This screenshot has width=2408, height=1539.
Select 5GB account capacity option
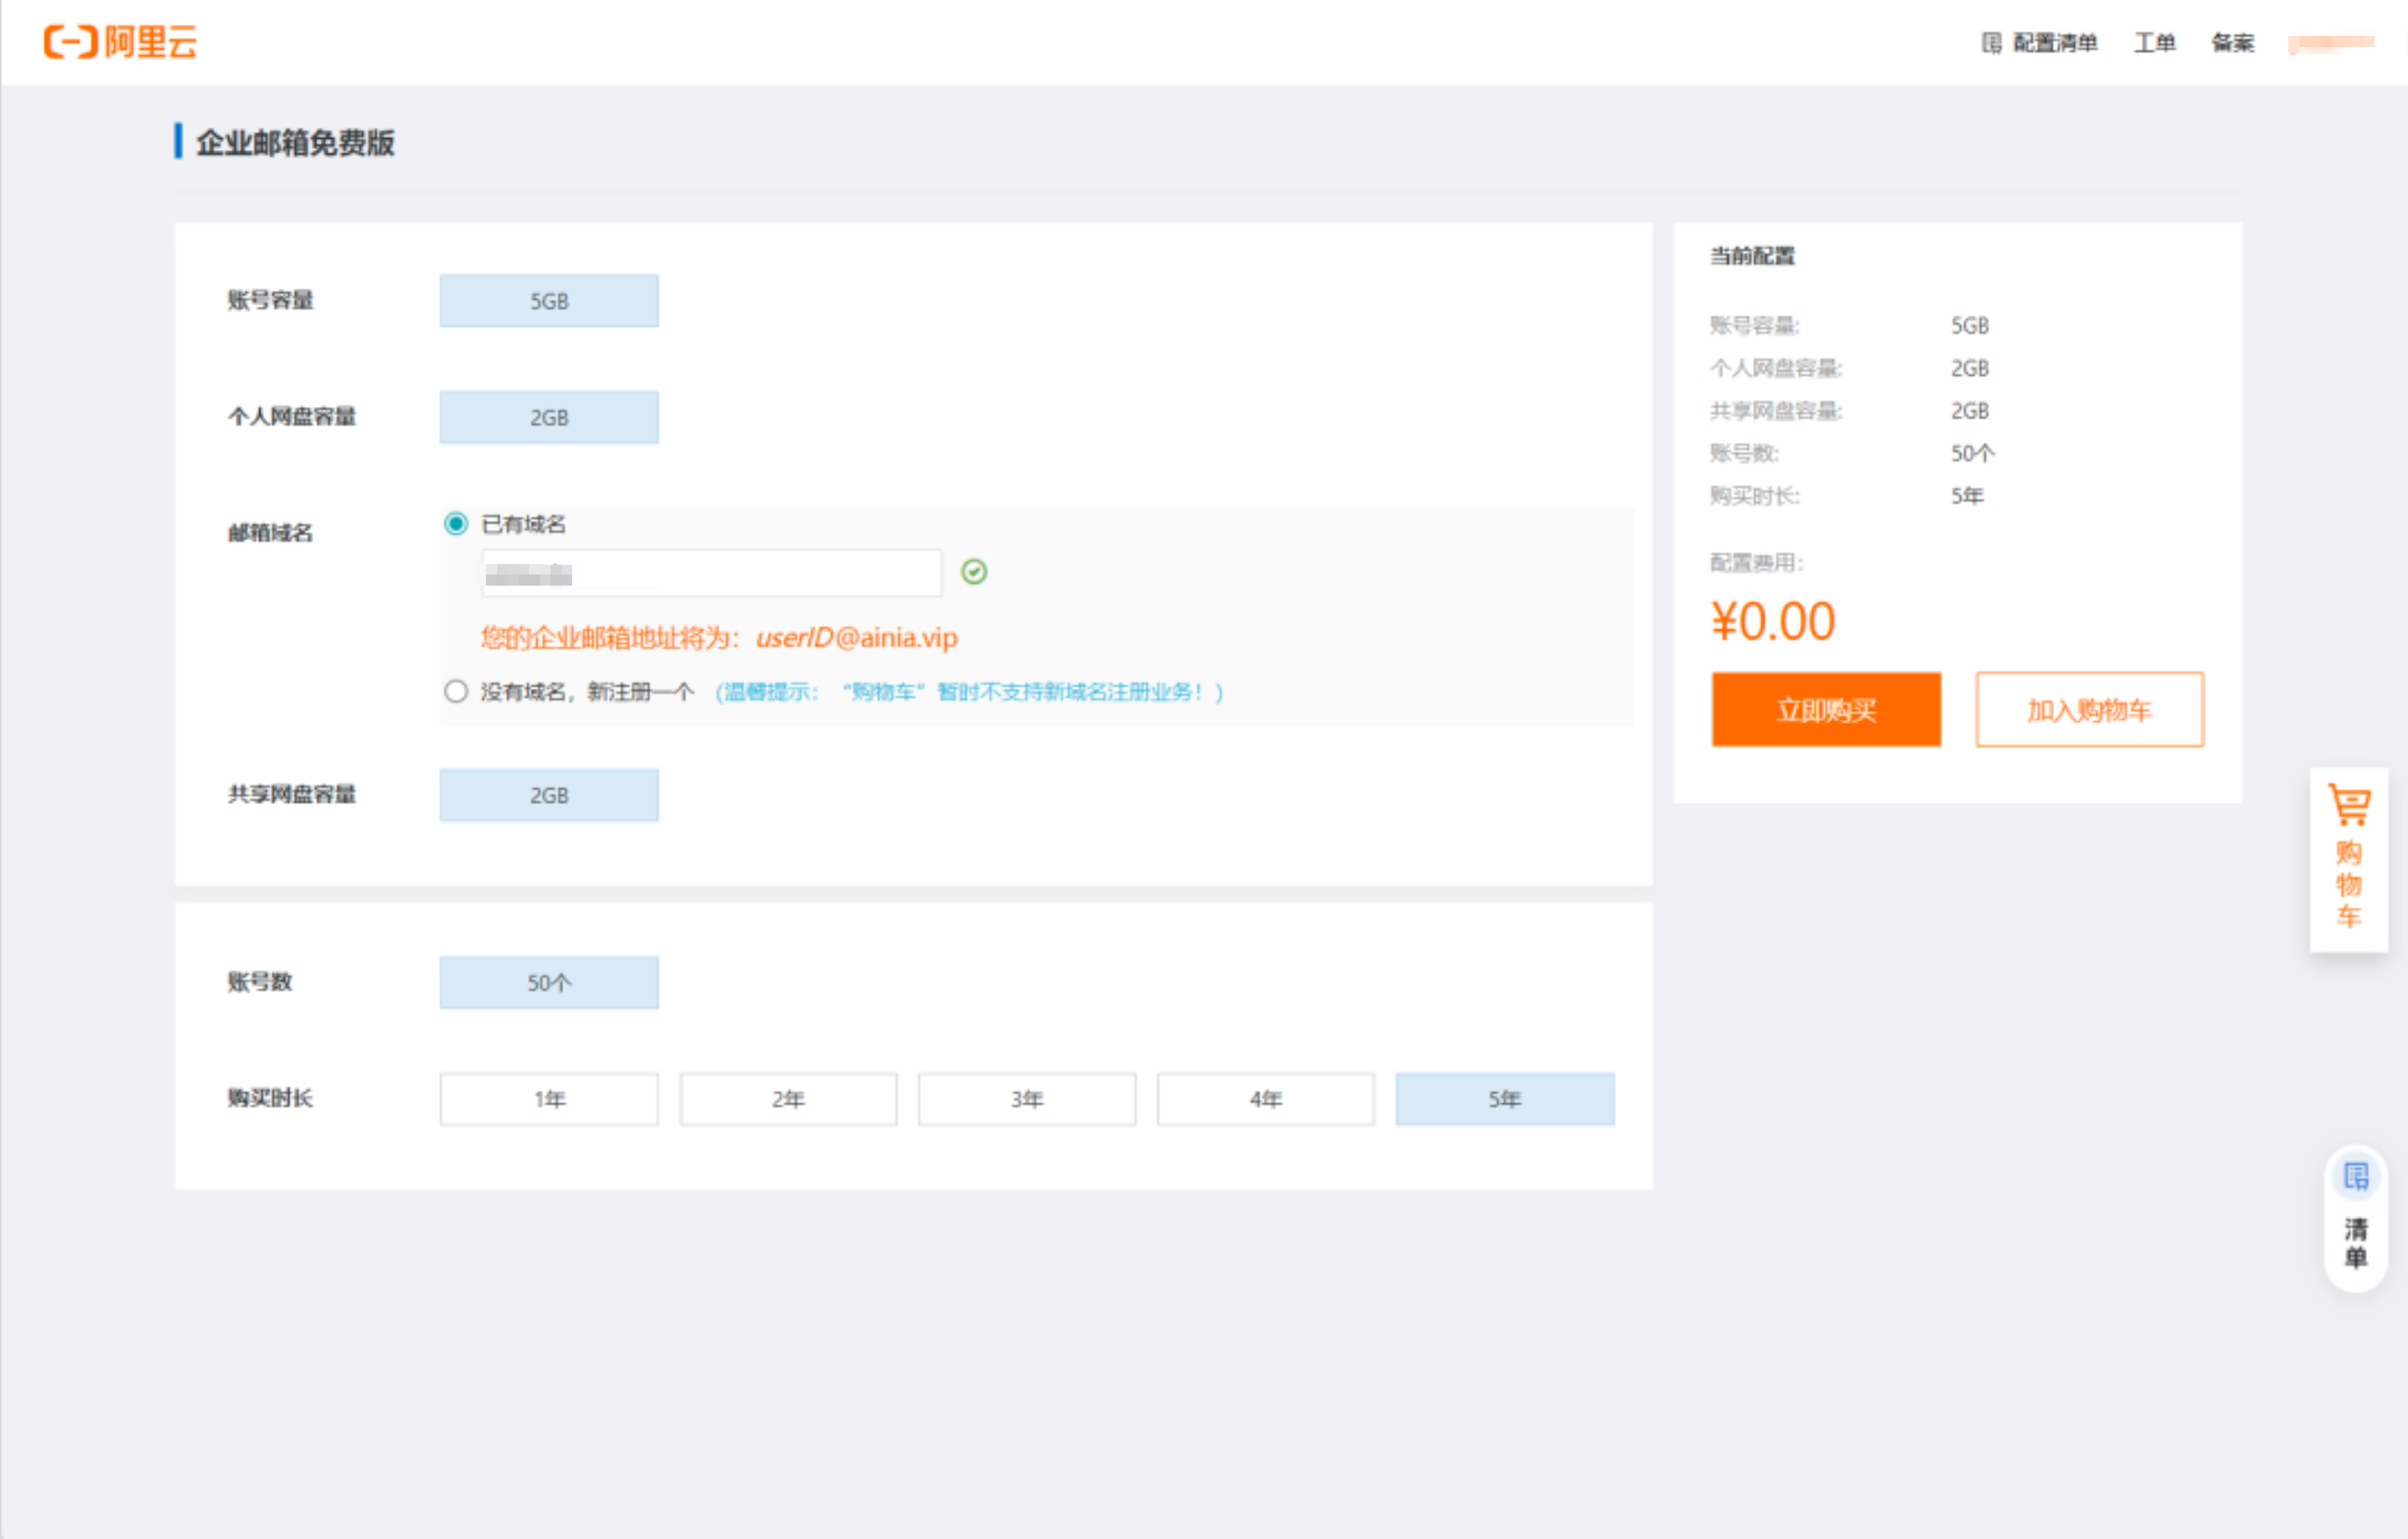(x=549, y=300)
